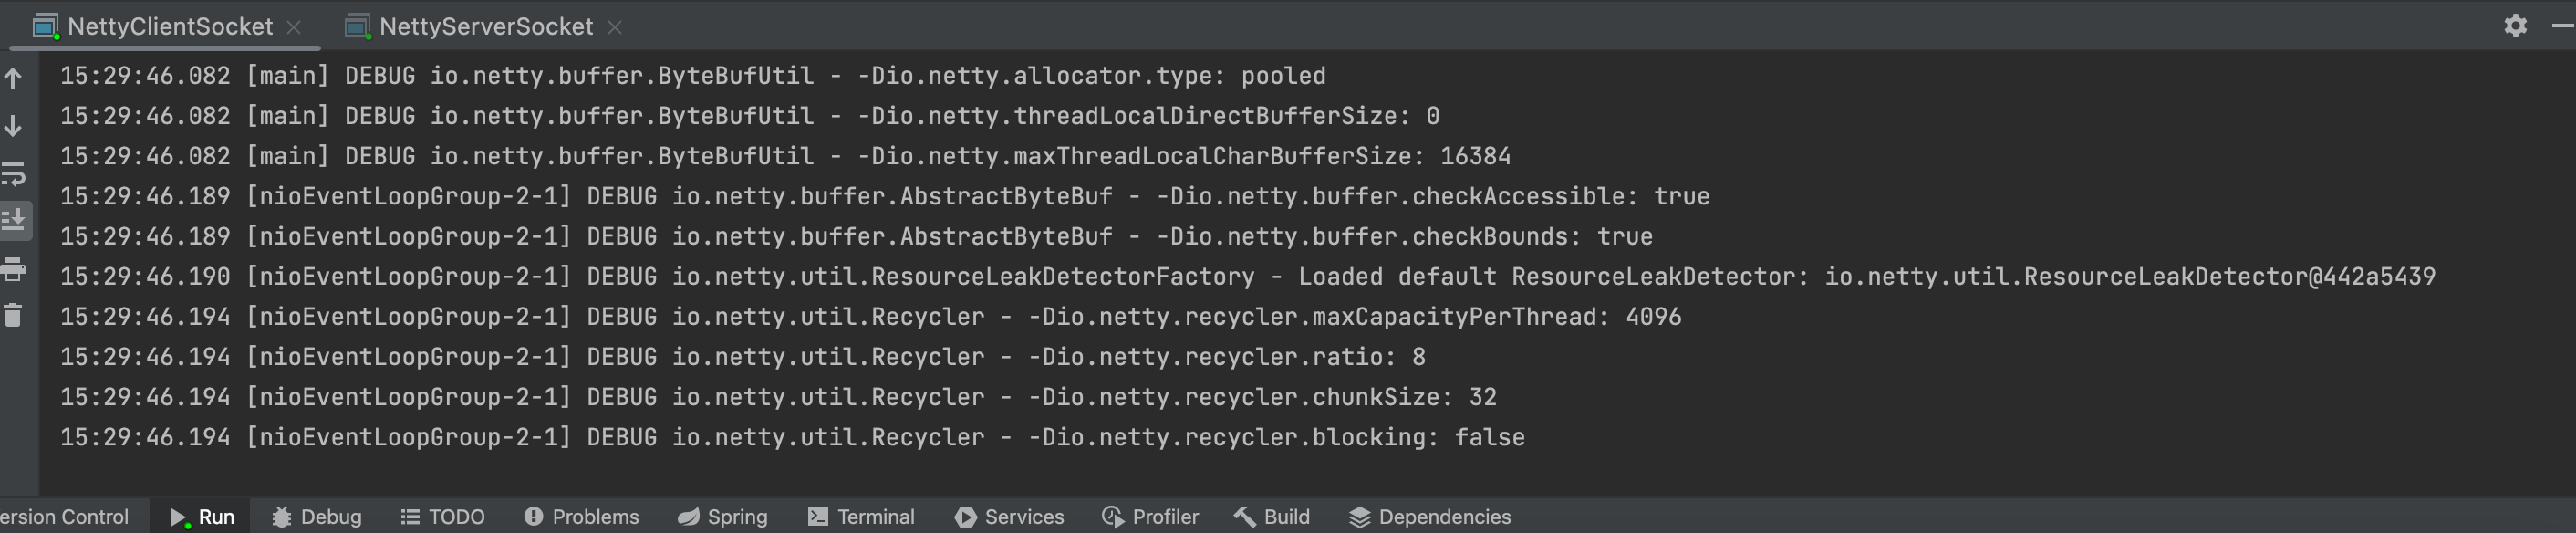The height and width of the screenshot is (533, 2576).
Task: Close the NettyServerSocket tab
Action: pyautogui.click(x=615, y=28)
